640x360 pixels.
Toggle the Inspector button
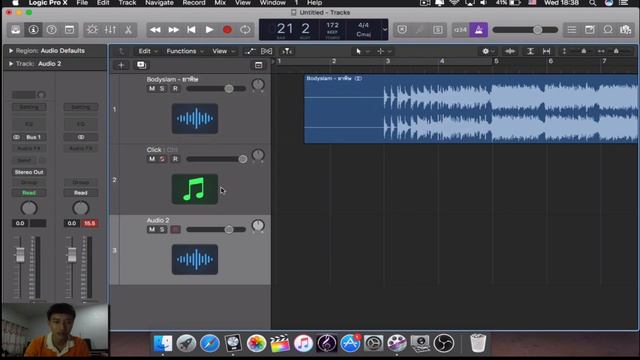(33, 30)
